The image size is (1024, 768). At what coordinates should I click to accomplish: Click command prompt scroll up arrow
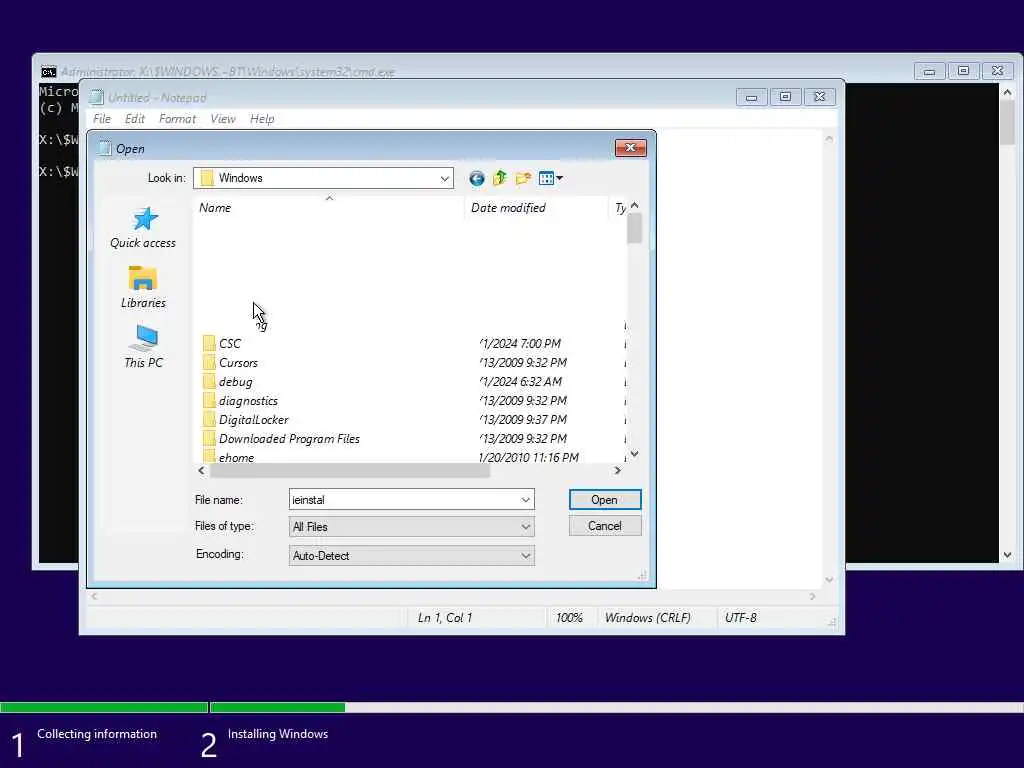tap(1007, 92)
